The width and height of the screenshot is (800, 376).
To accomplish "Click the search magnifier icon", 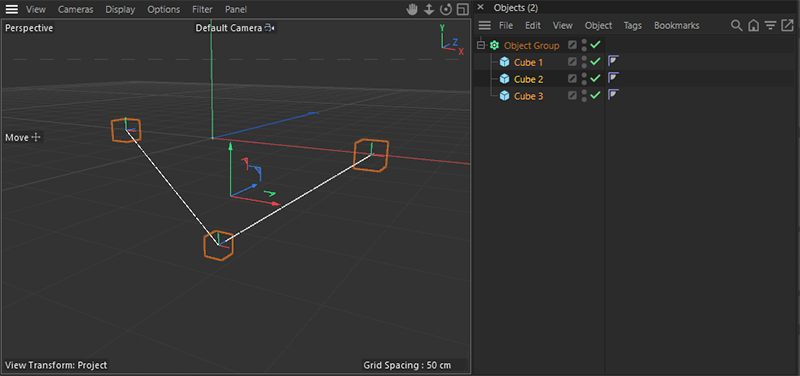I will click(x=736, y=26).
